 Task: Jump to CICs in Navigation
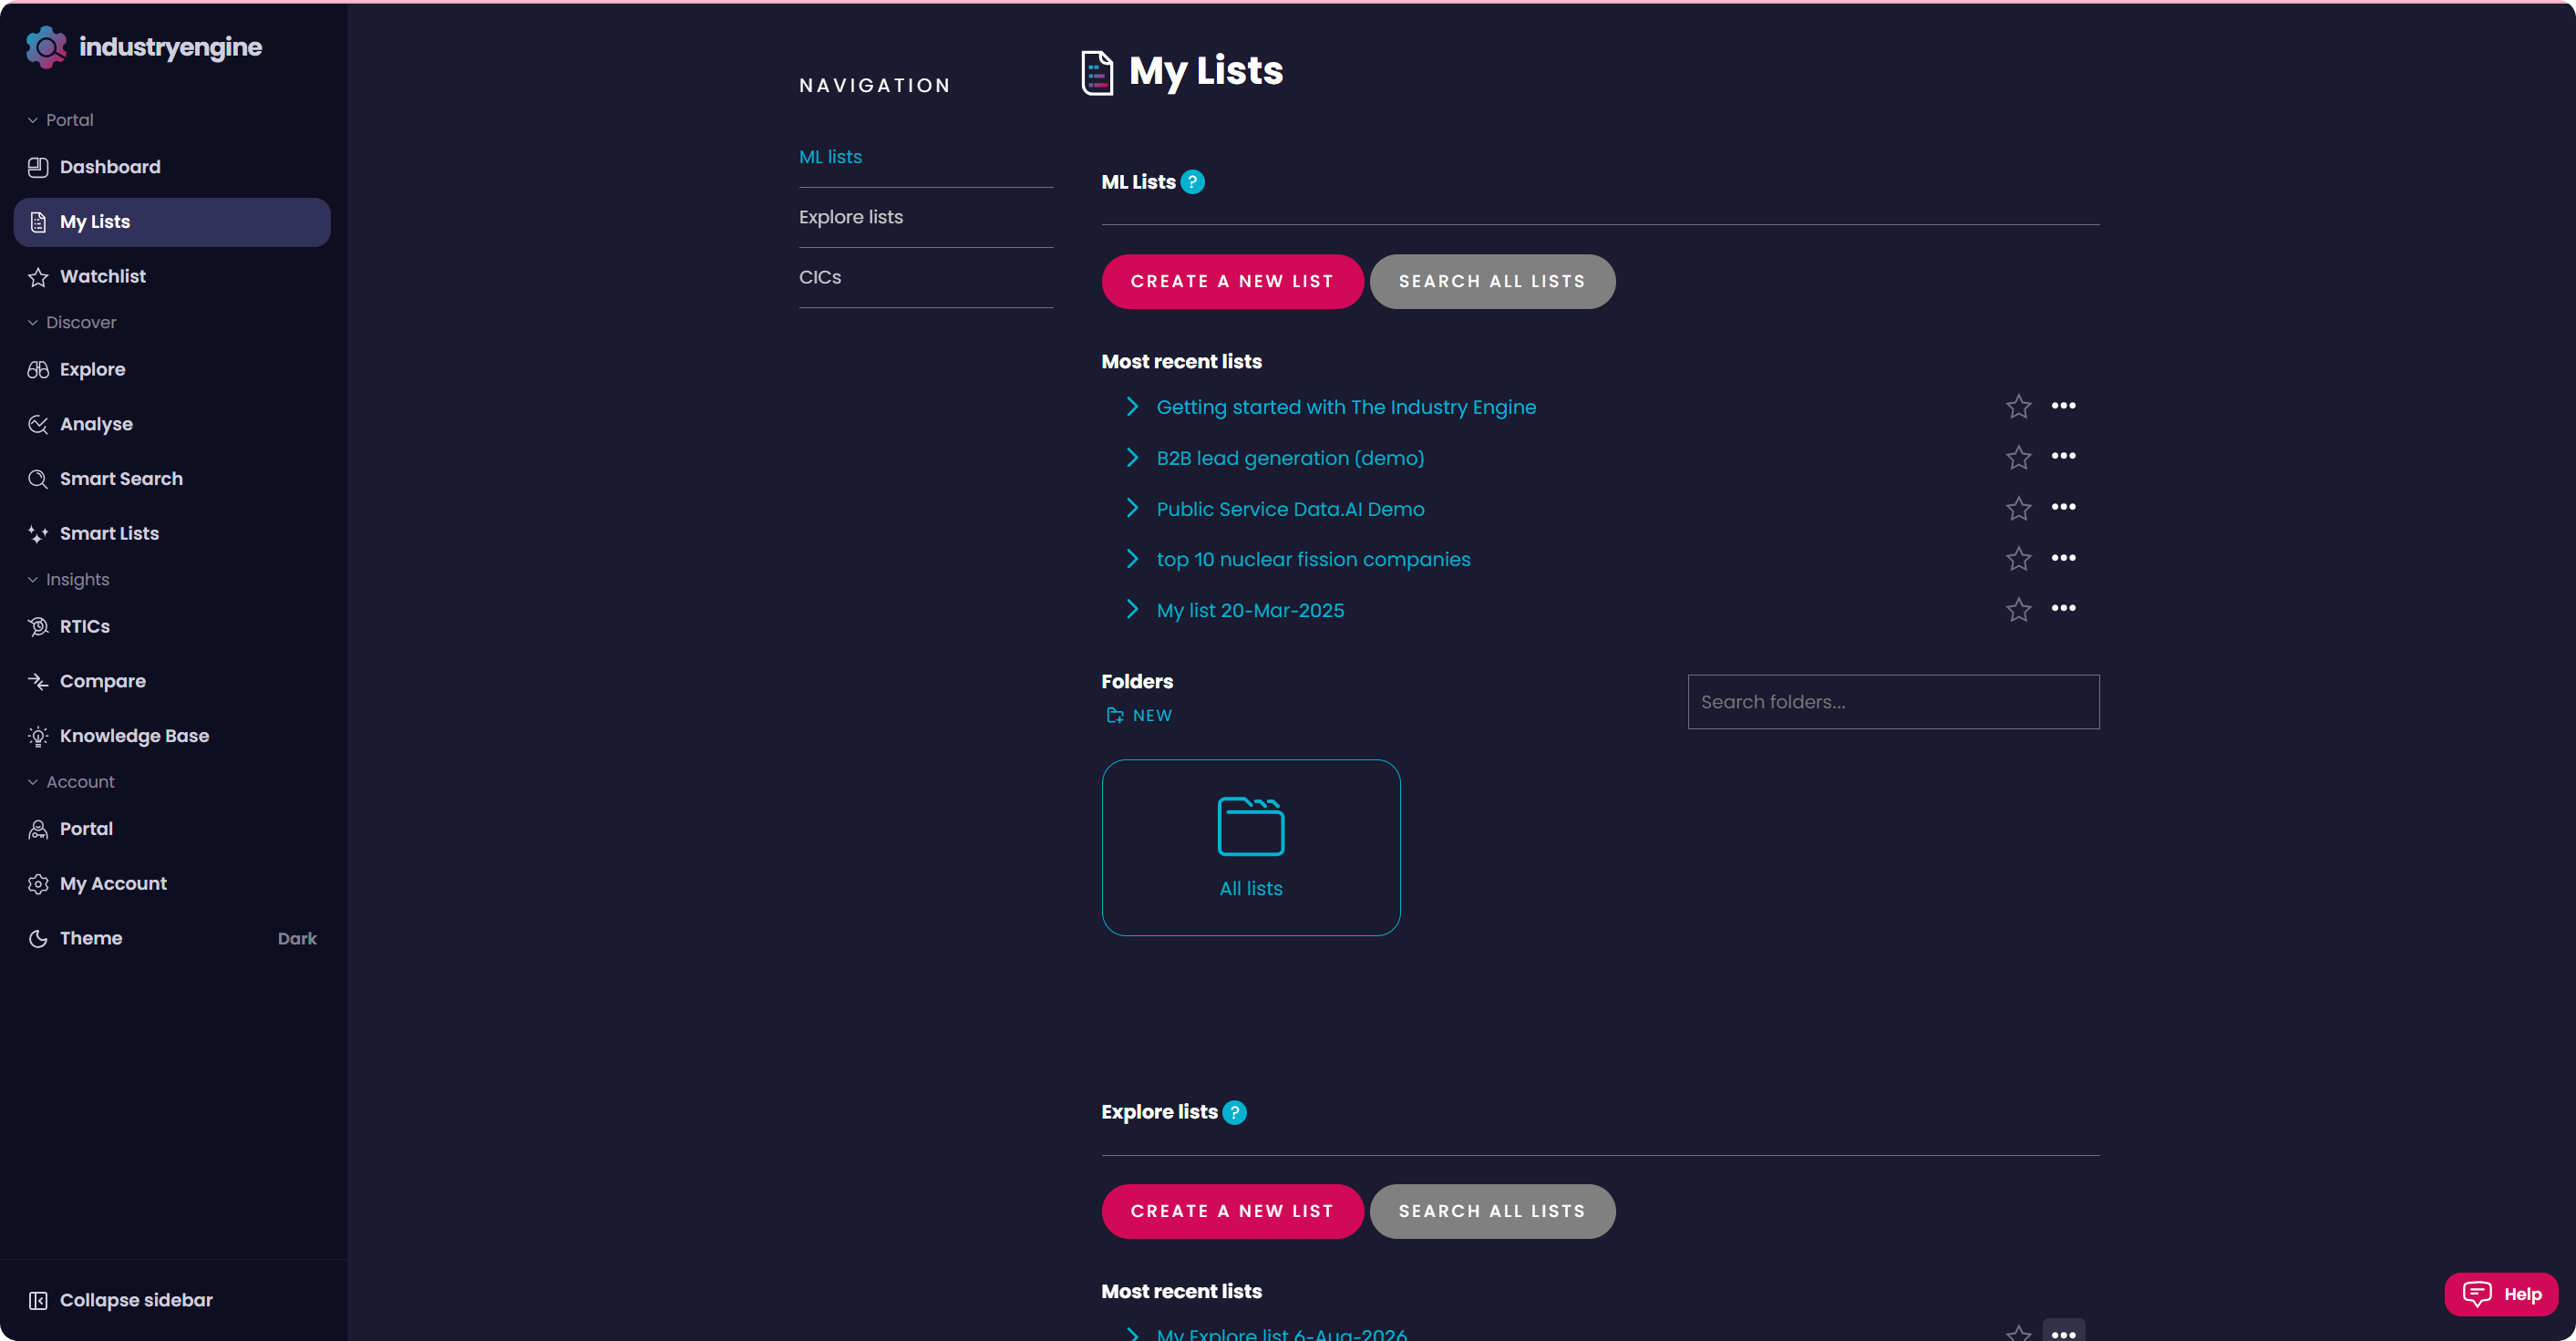click(x=820, y=277)
